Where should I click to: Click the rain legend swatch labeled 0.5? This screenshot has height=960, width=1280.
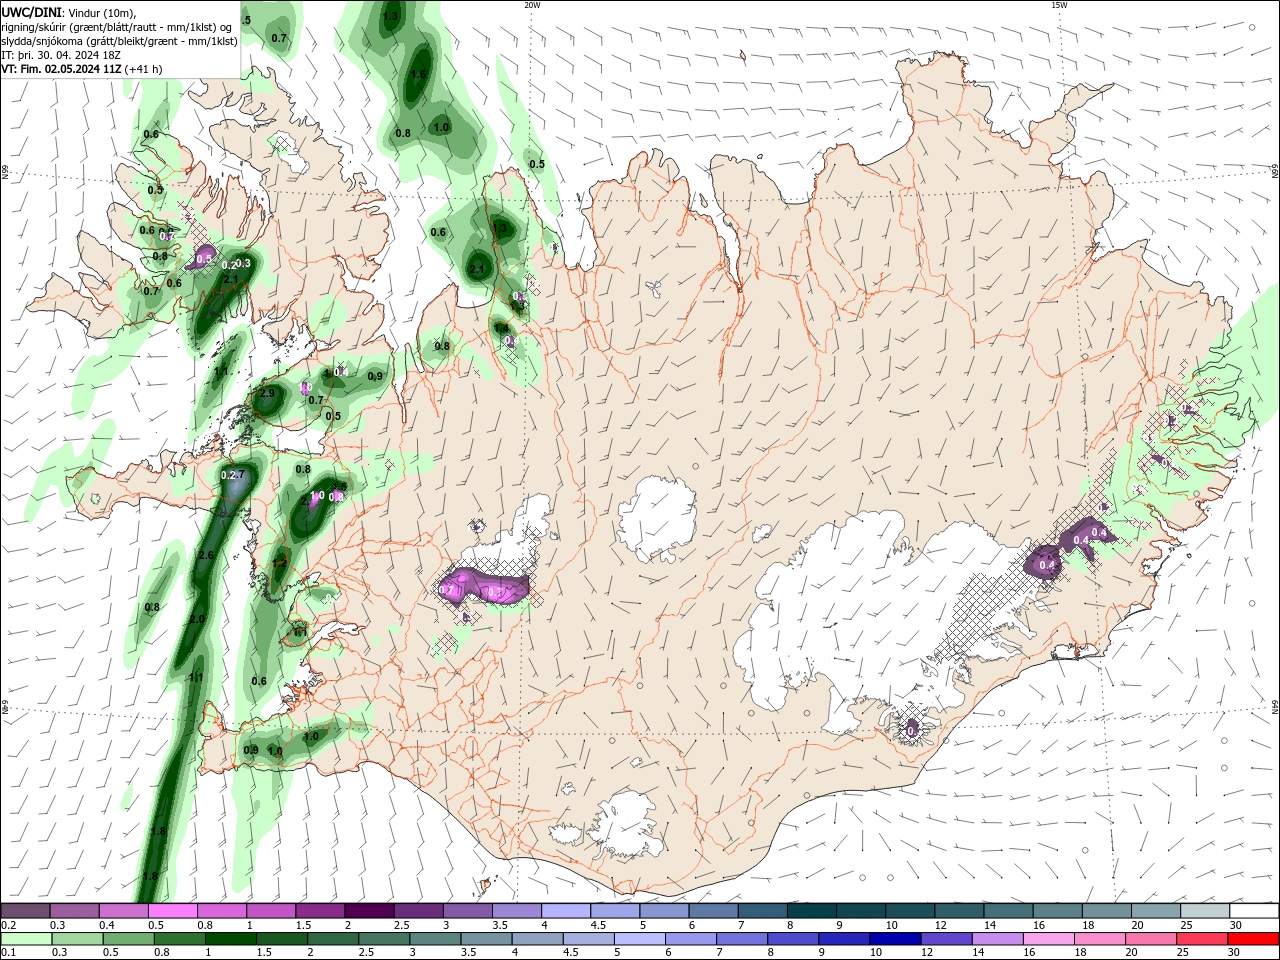pos(128,939)
